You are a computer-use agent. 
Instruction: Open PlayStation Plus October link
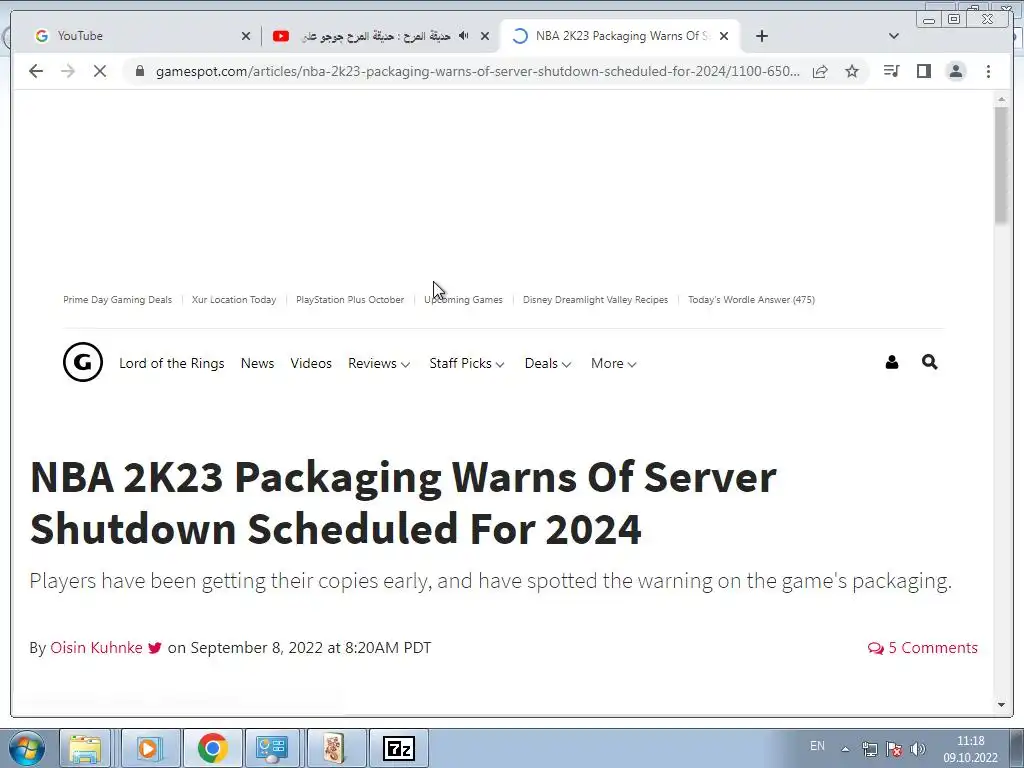click(350, 300)
